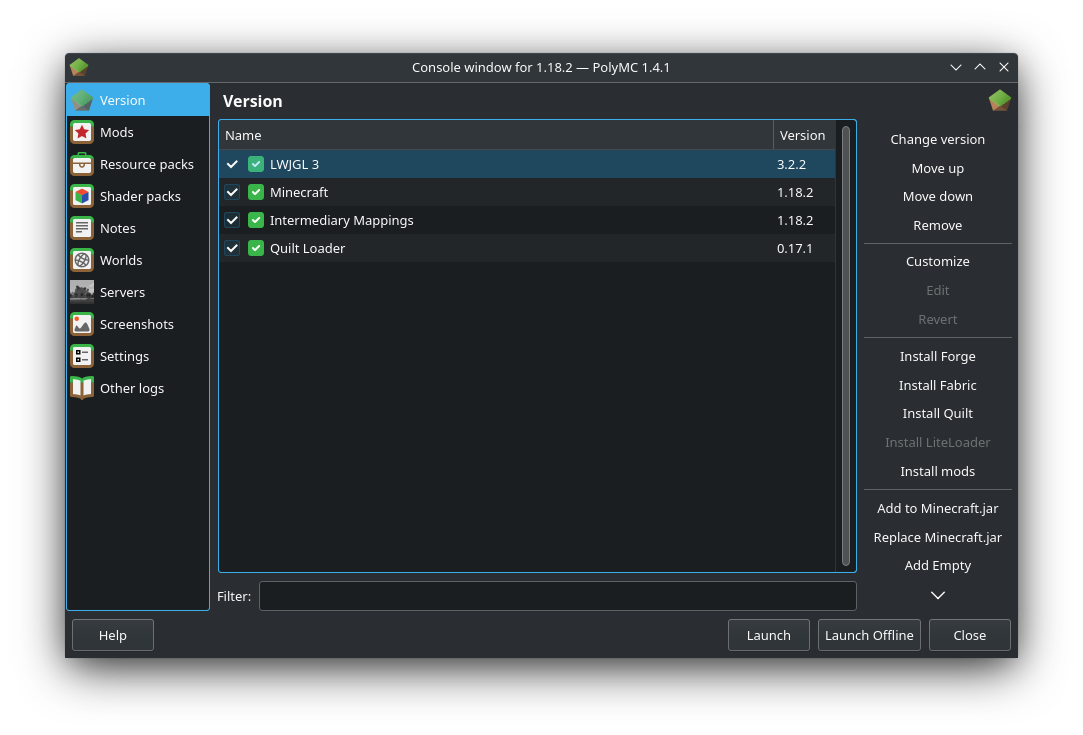Select the Screenshots picture icon

pyautogui.click(x=82, y=324)
